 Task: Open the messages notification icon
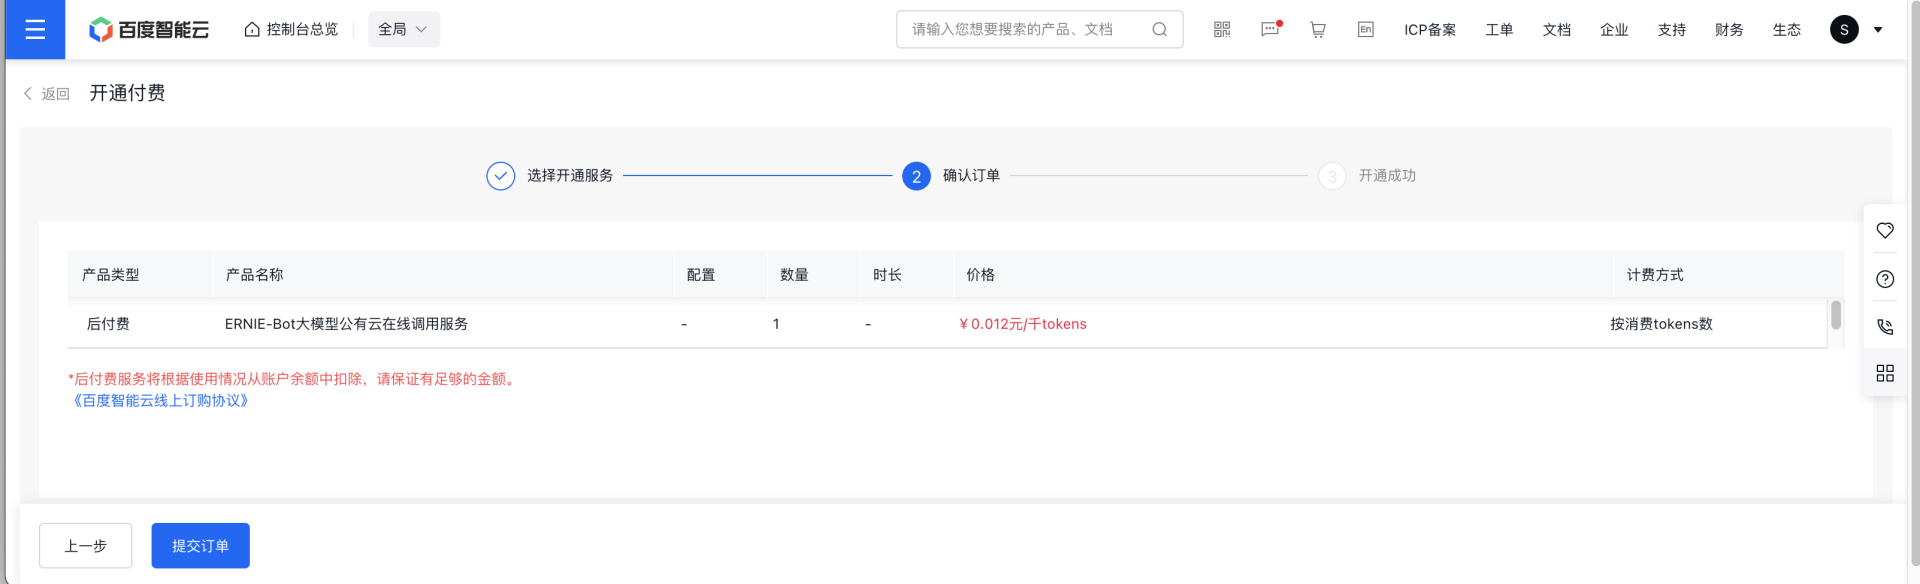coord(1270,30)
